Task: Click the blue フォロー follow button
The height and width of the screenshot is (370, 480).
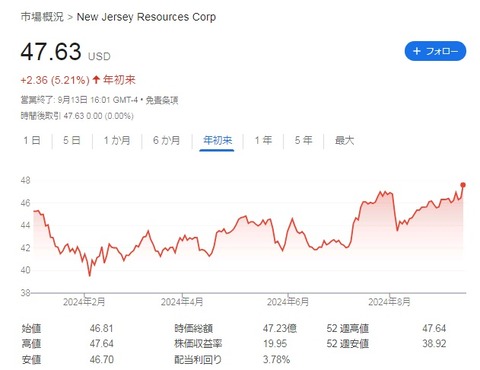Action: [435, 51]
